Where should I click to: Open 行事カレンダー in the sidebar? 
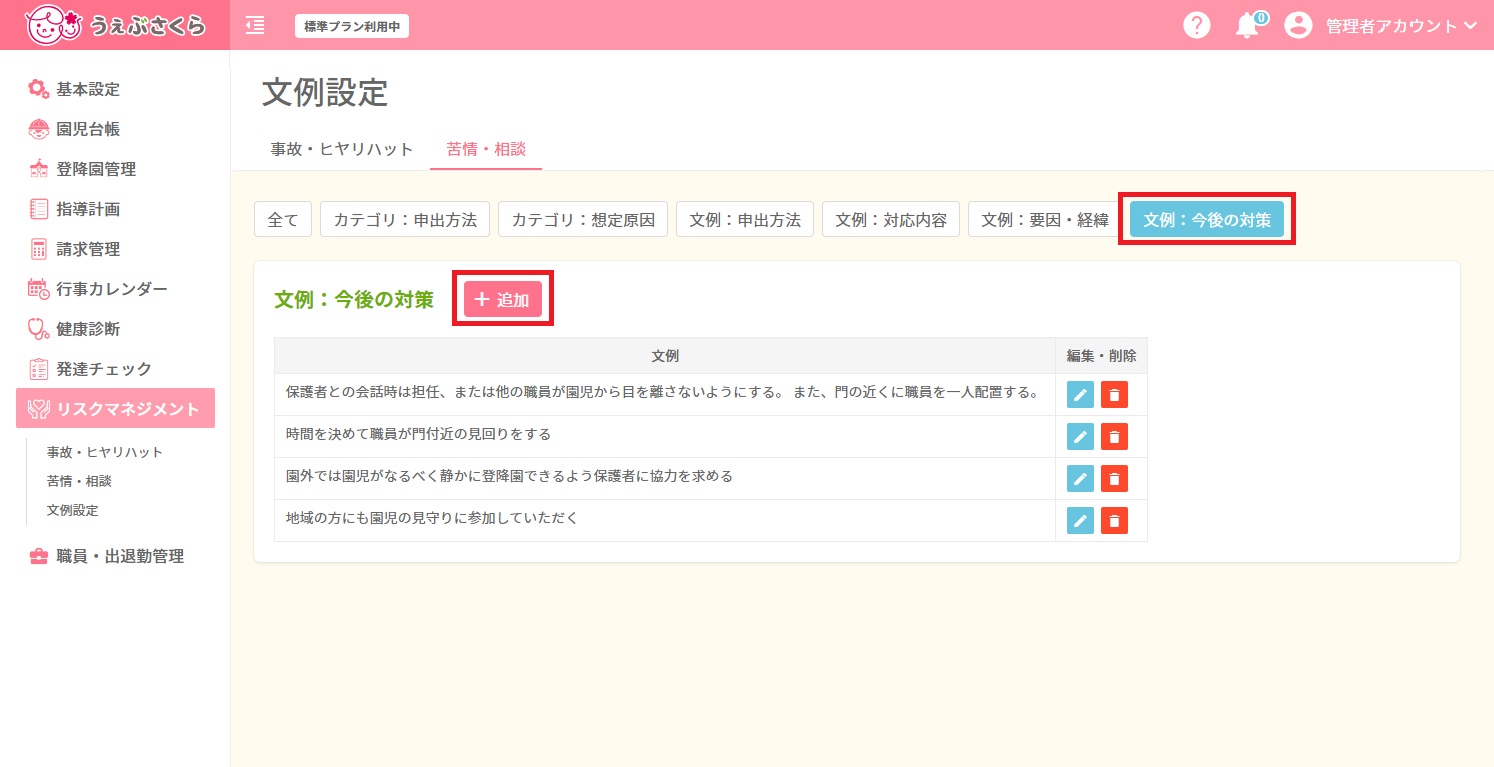click(112, 289)
